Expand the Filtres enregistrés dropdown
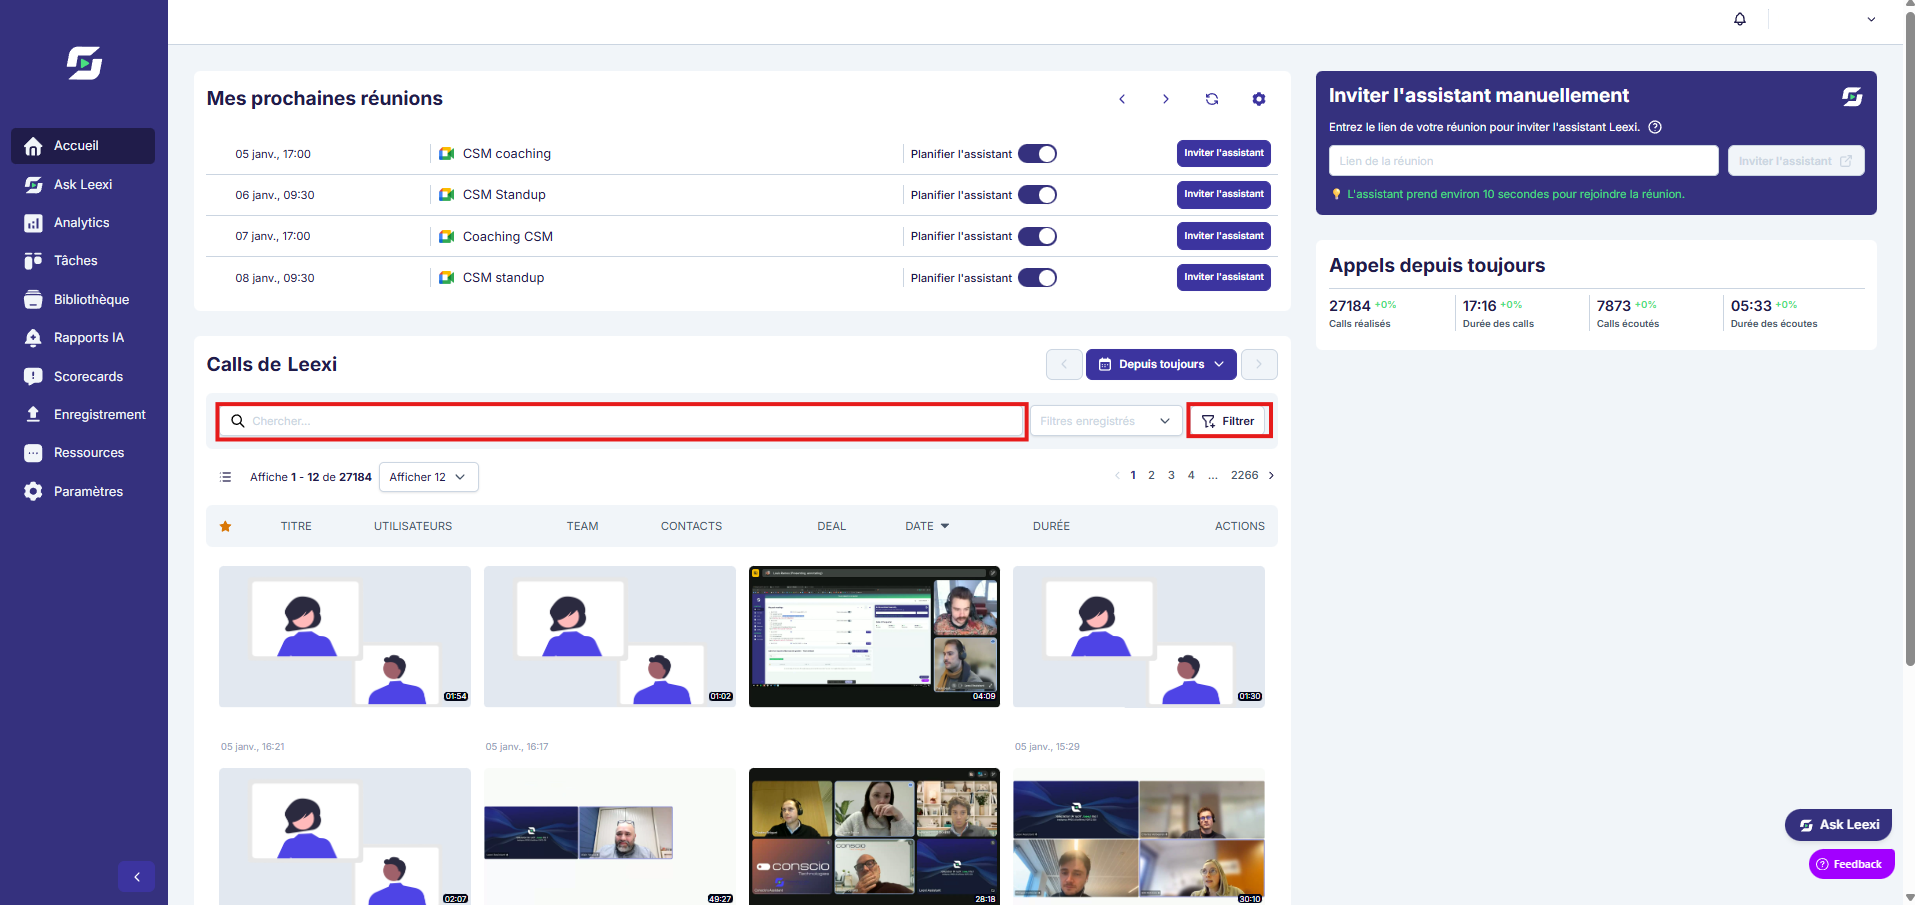 pos(1106,421)
